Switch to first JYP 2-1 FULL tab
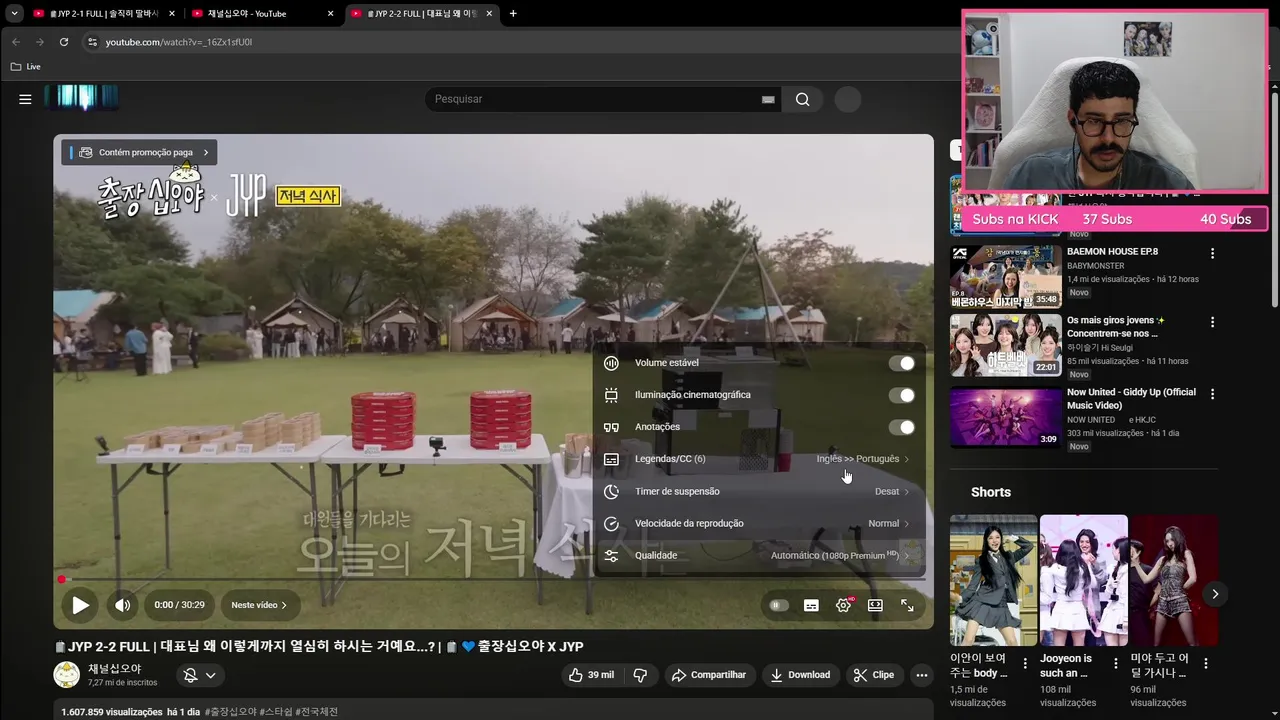 (x=105, y=14)
